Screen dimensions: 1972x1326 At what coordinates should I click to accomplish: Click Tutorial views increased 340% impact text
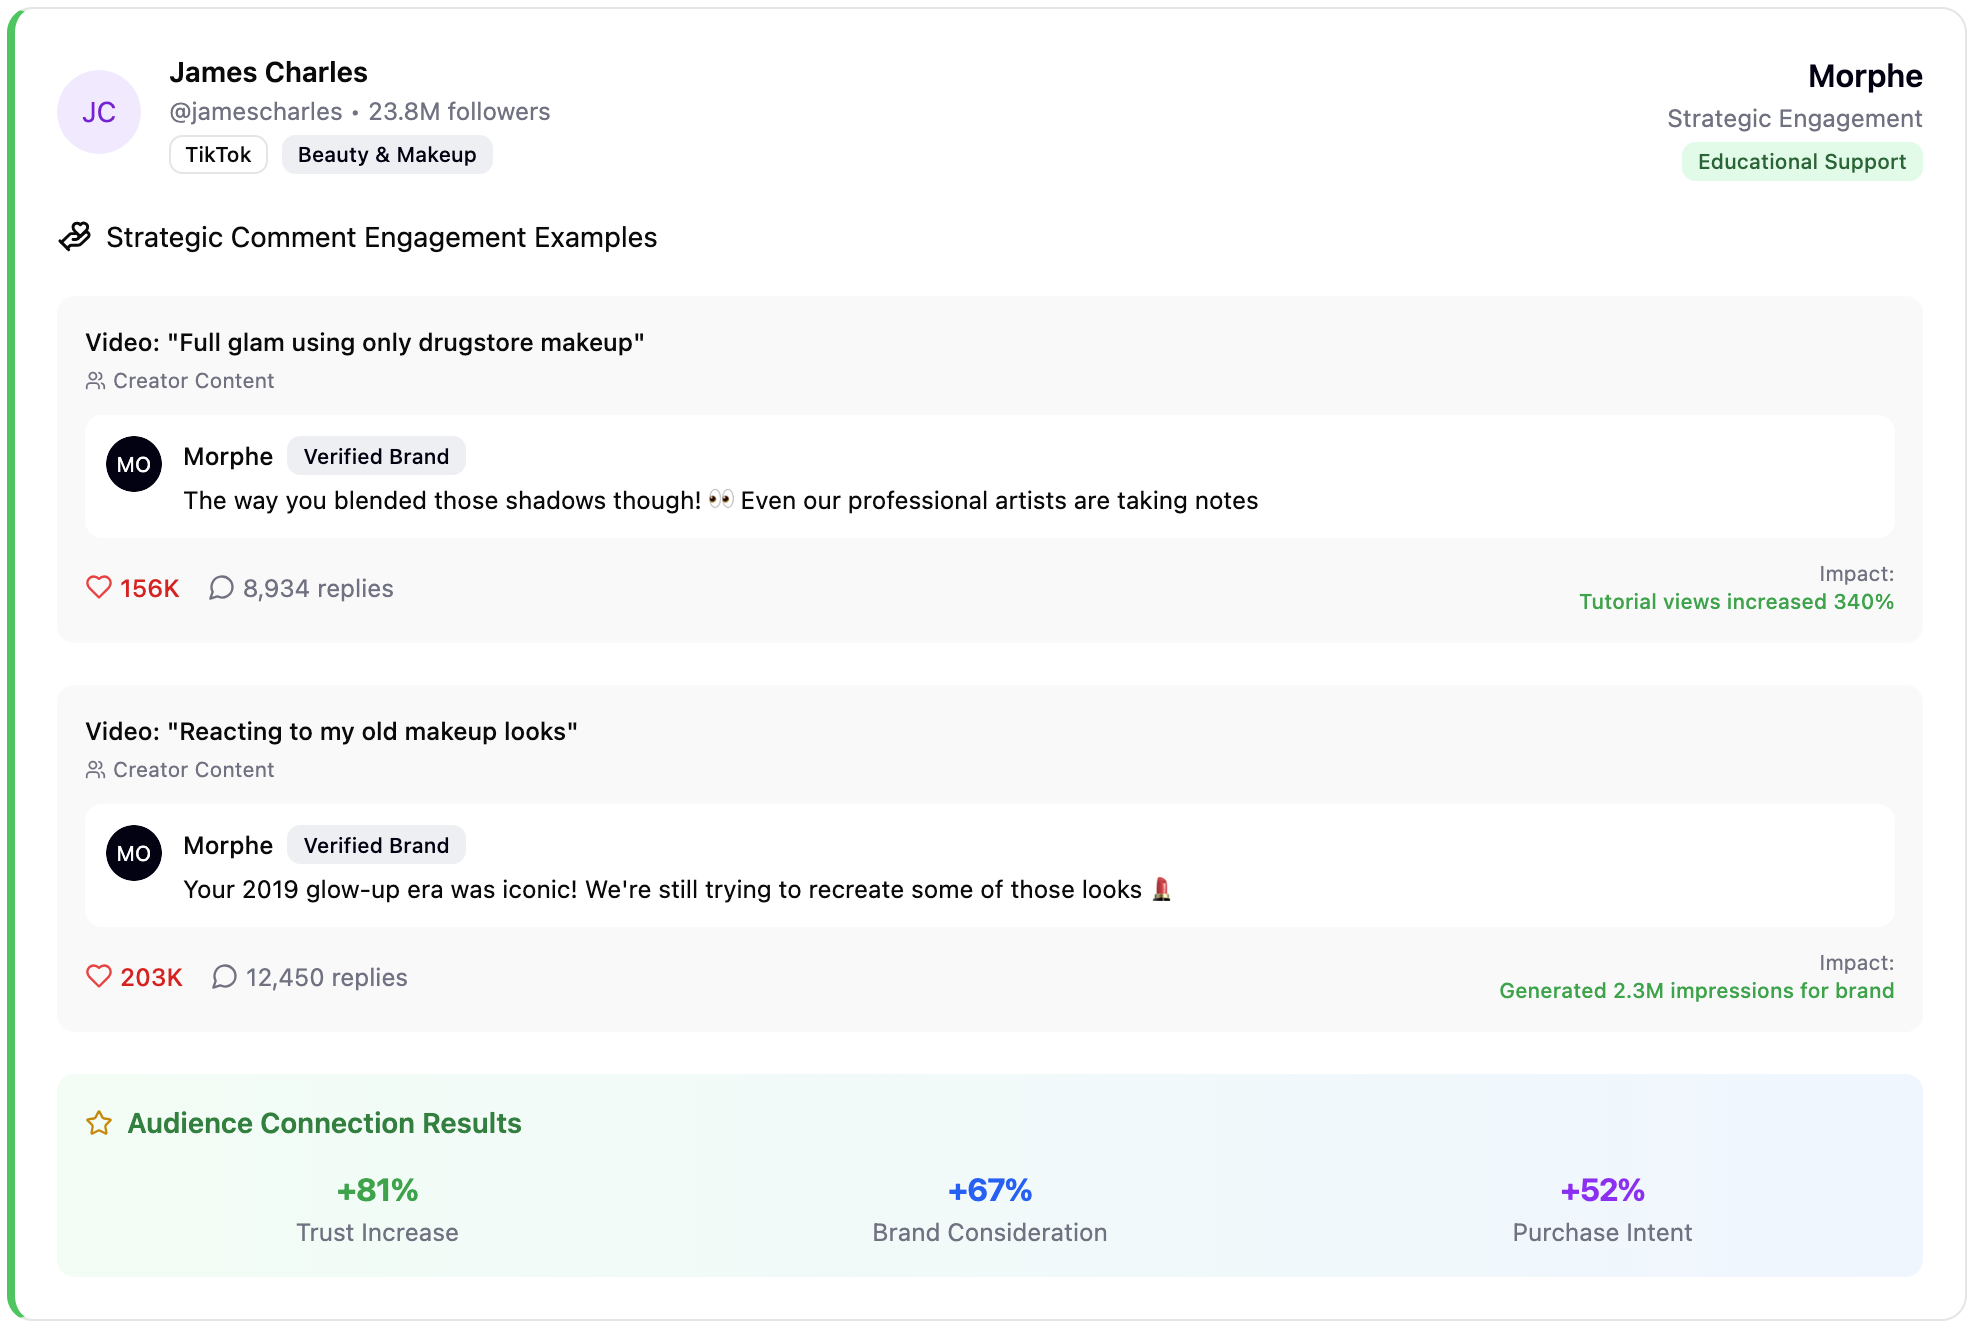(1736, 602)
